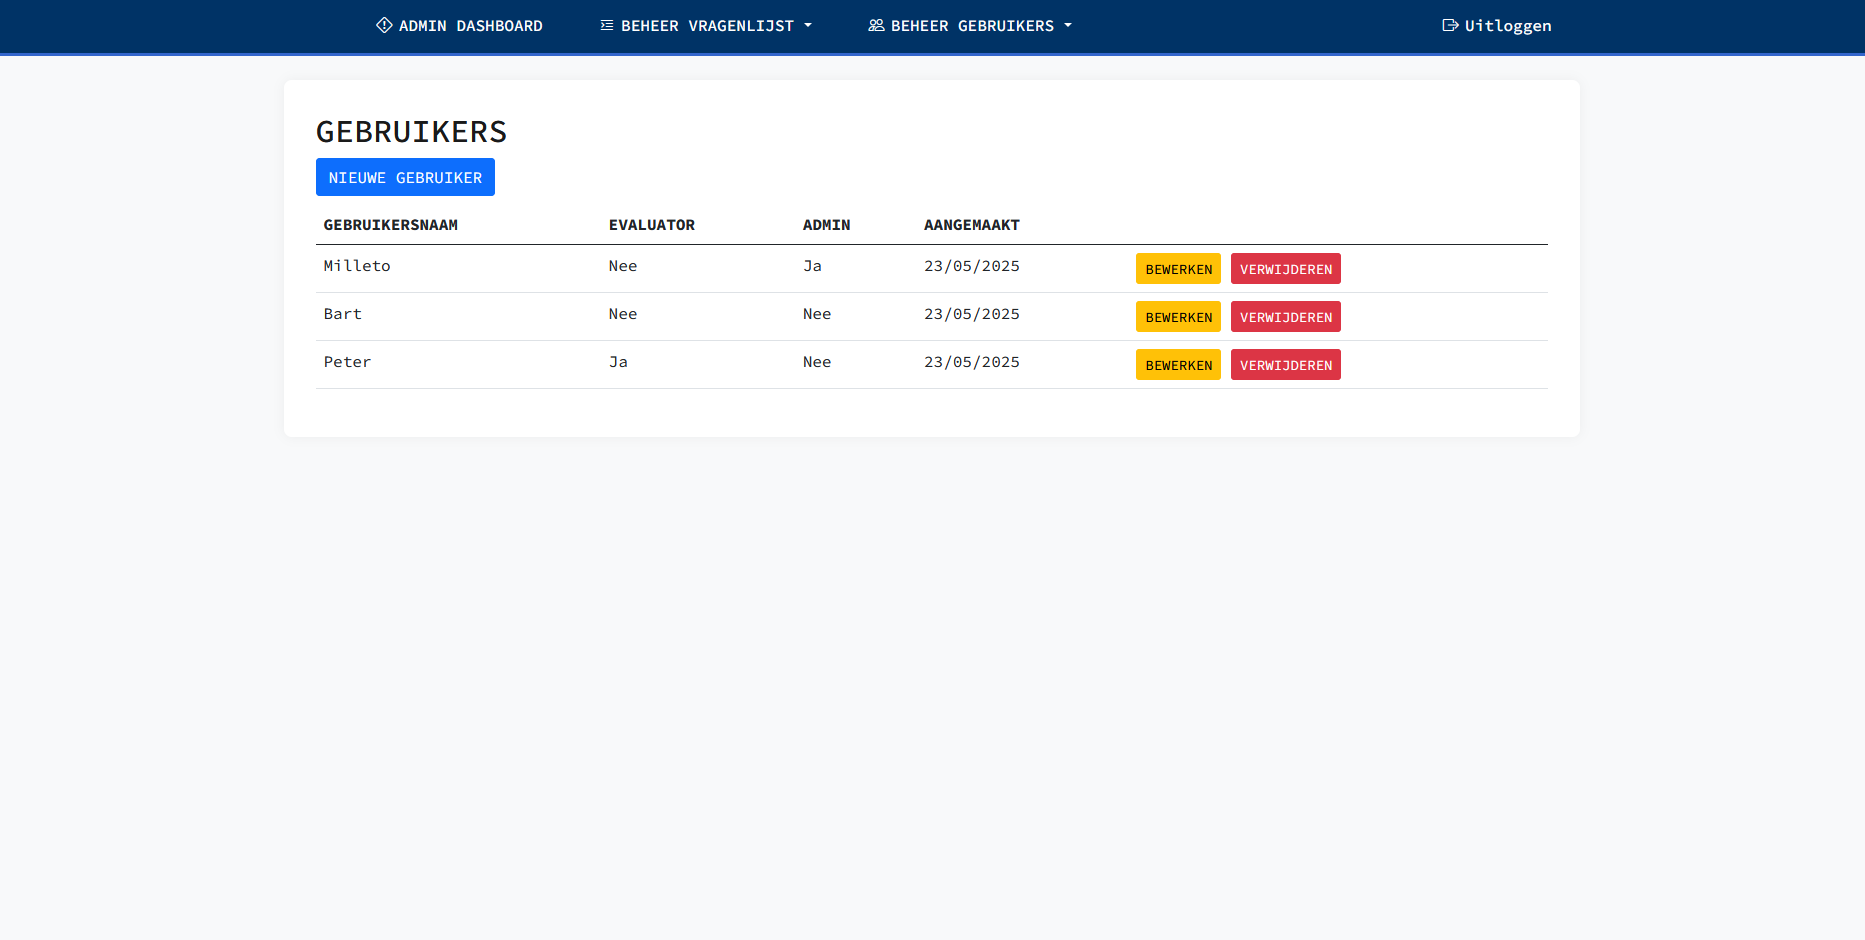This screenshot has width=1865, height=940.
Task: Open the Beheer Vragenlijst dropdown
Action: click(704, 25)
